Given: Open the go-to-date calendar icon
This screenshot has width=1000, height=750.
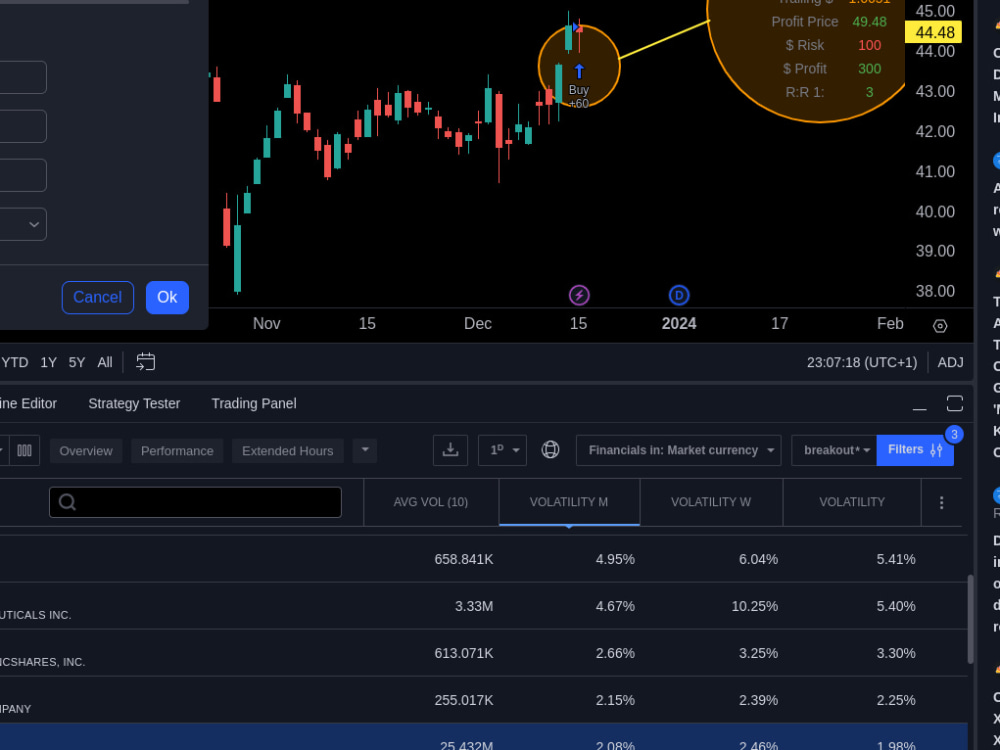Looking at the screenshot, I should pos(145,362).
